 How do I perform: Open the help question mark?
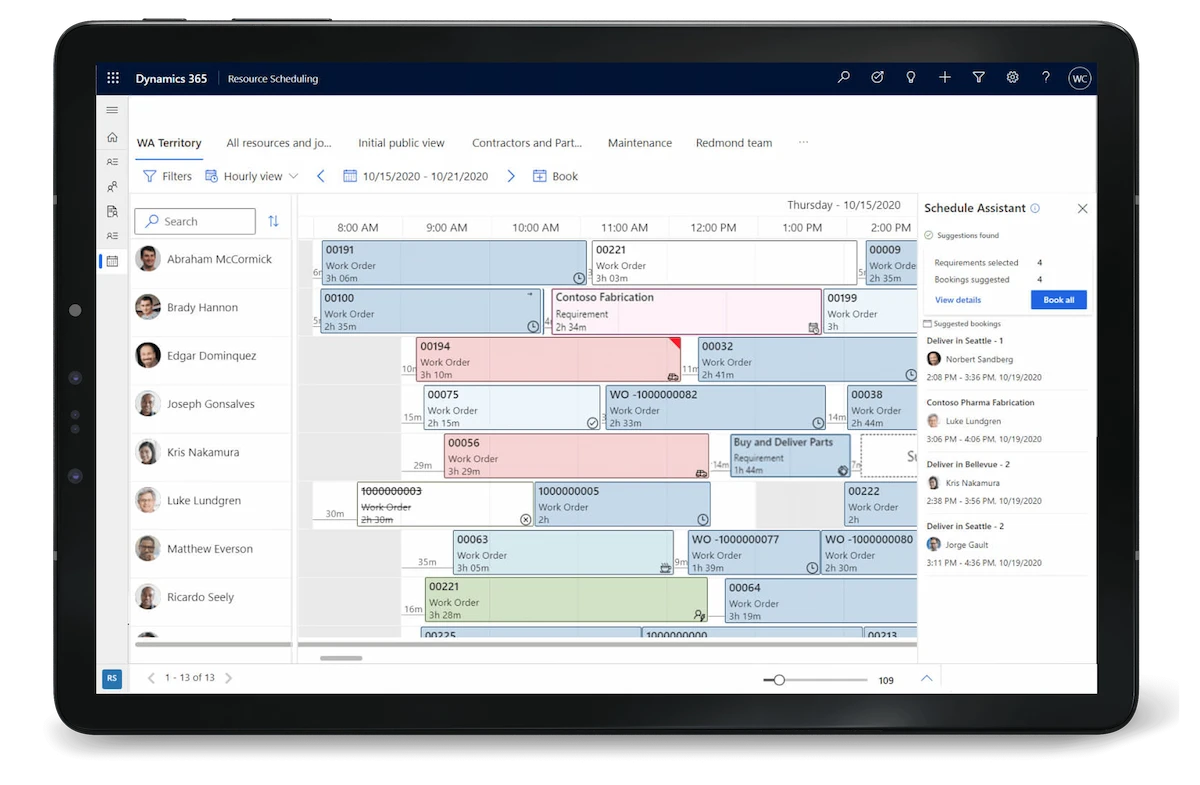coord(1046,77)
